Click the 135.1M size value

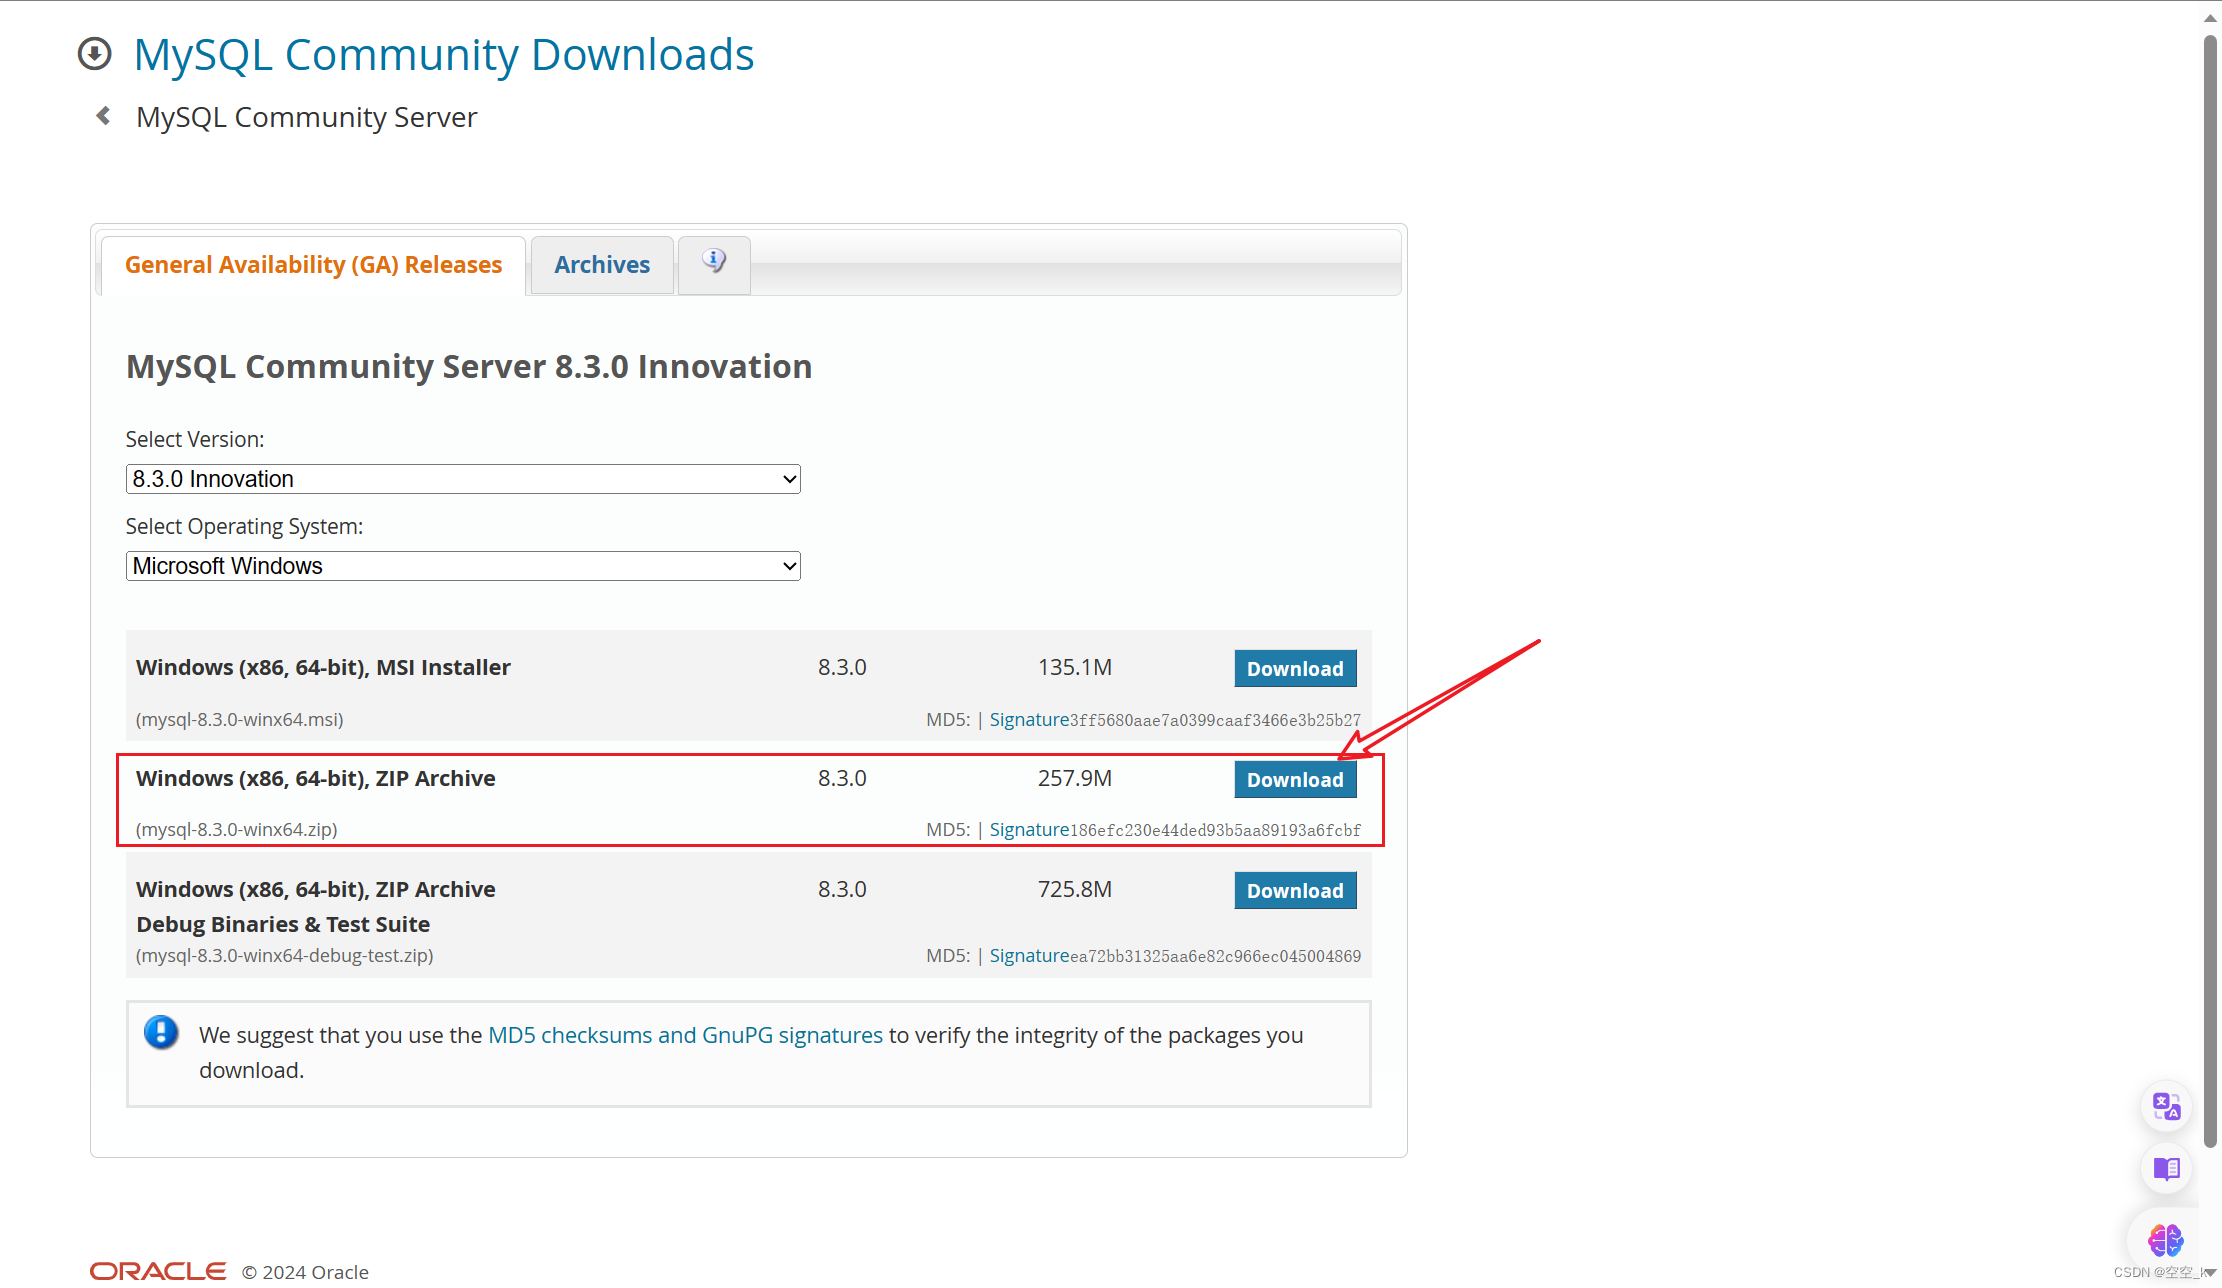(1075, 667)
